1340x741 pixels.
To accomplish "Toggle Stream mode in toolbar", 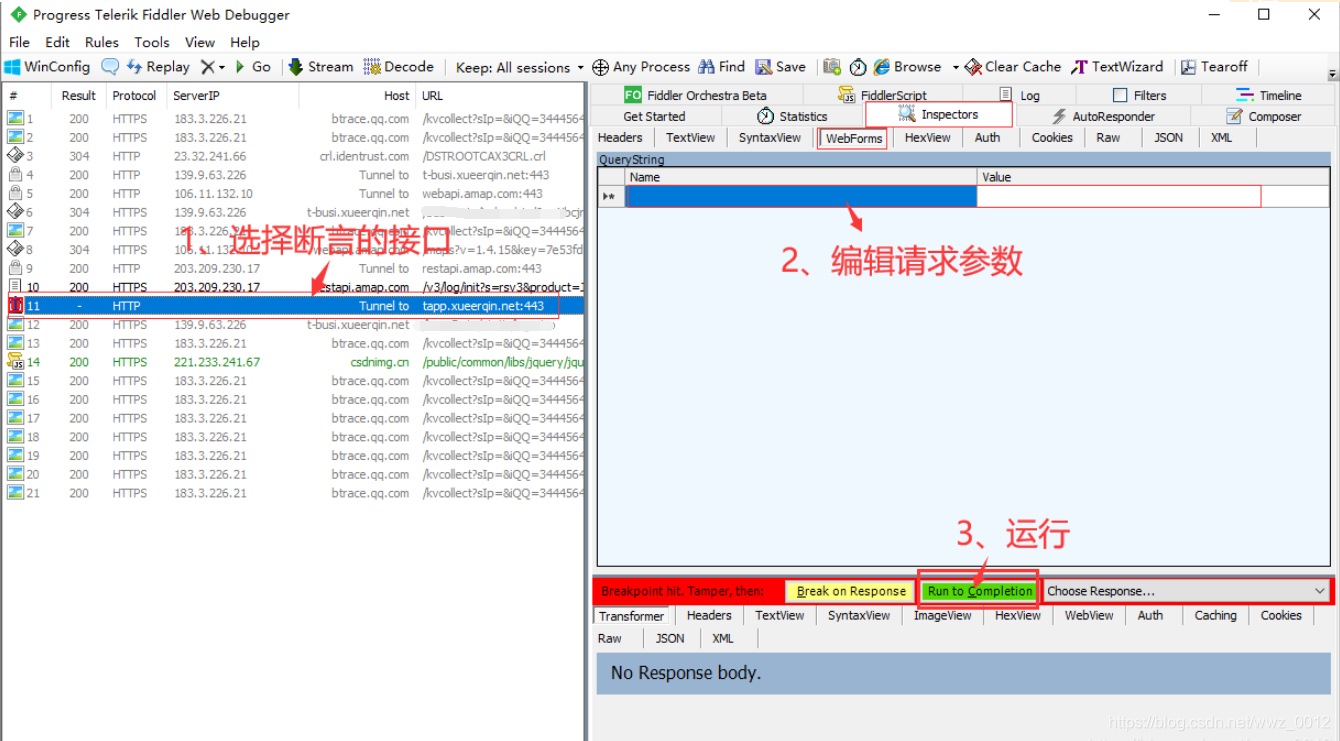I will coord(321,67).
